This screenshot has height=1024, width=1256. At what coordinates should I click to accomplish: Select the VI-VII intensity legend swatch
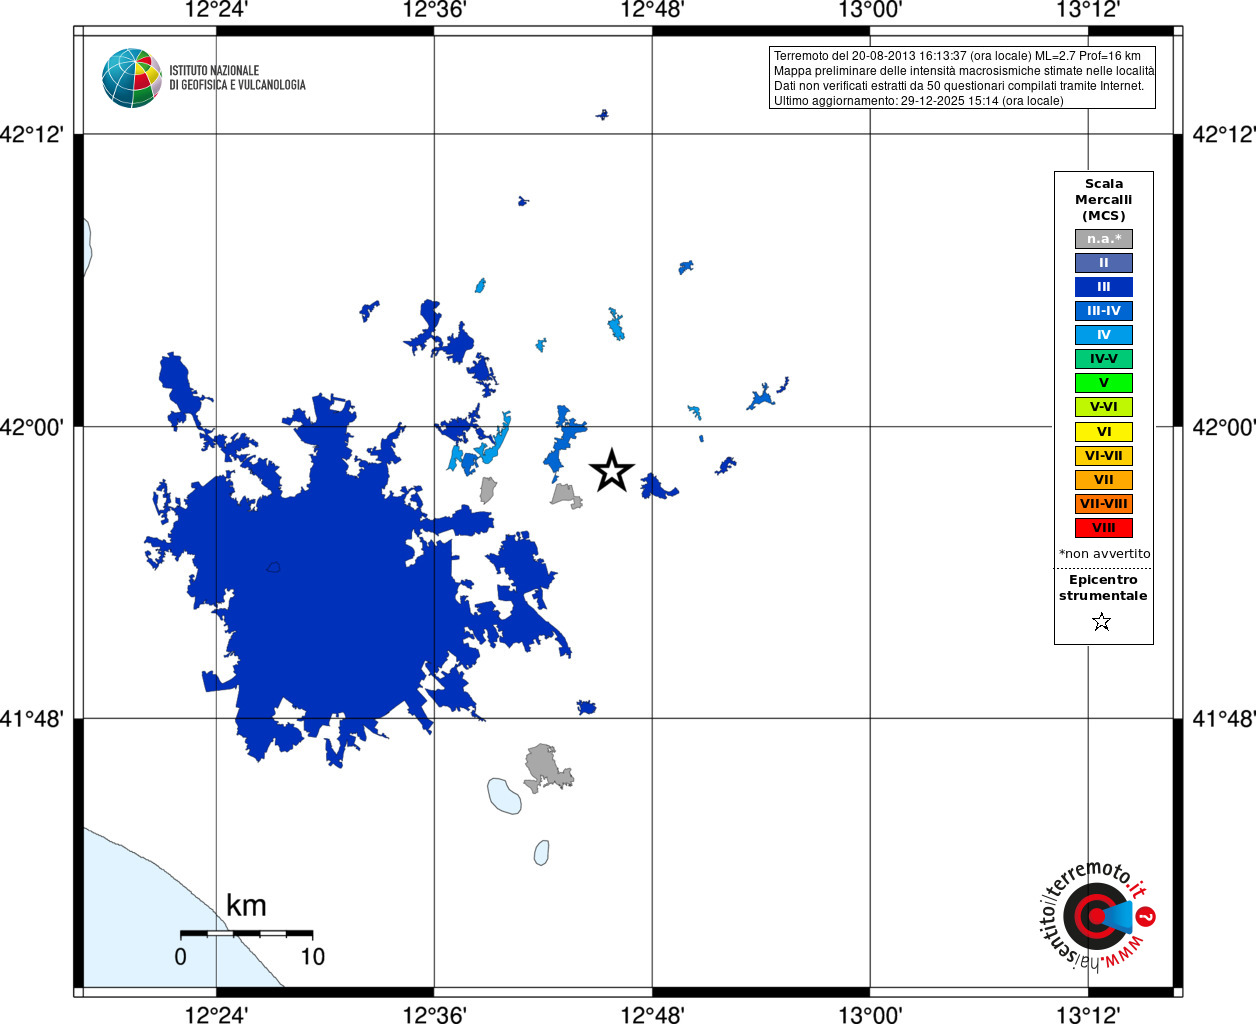coord(1104,456)
